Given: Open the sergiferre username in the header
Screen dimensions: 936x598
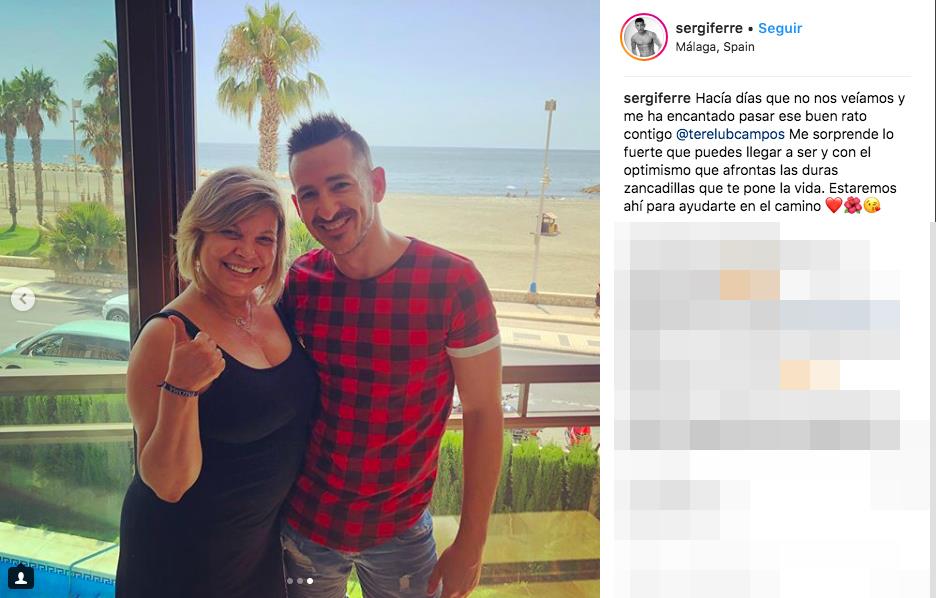Looking at the screenshot, I should click(x=709, y=28).
